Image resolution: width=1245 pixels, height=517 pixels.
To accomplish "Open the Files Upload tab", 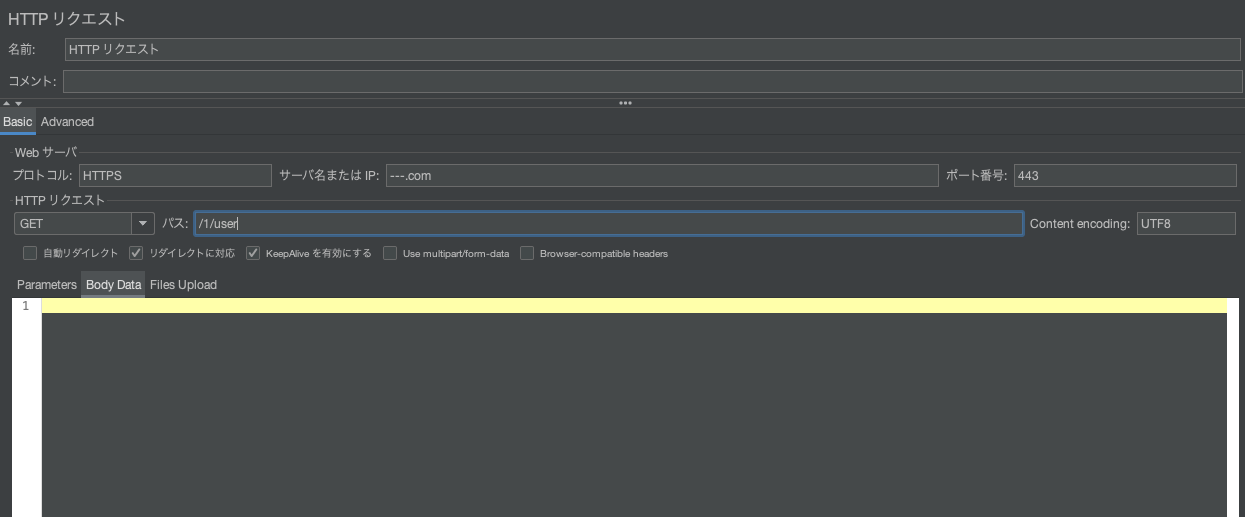I will click(x=183, y=285).
